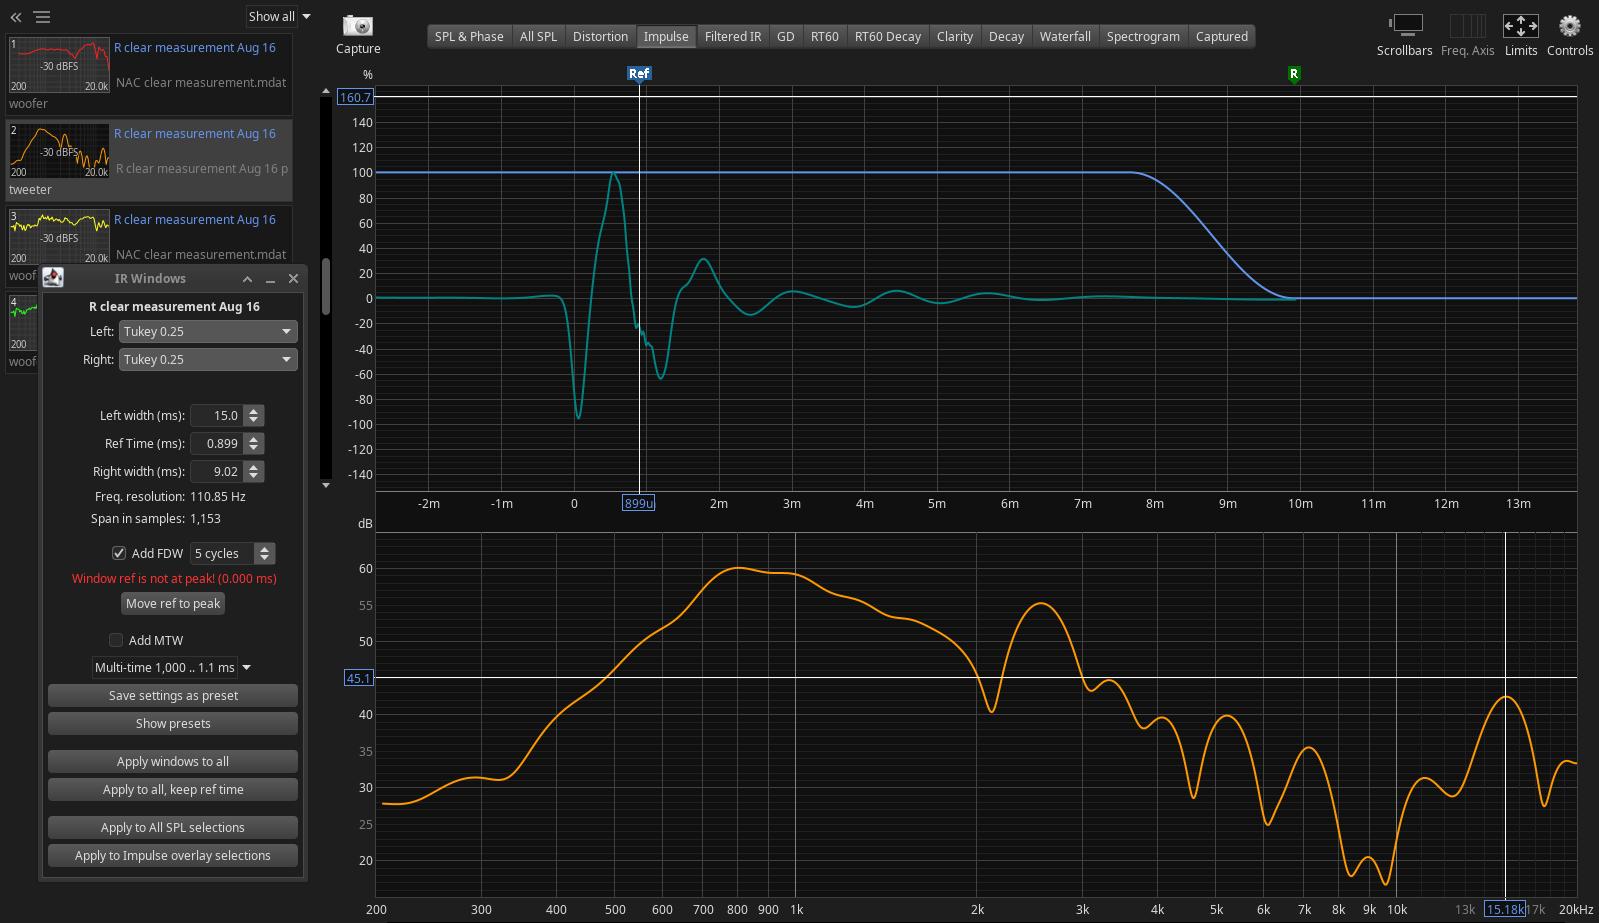Viewport: 1599px width, 923px height.
Task: Click the Left width input field
Action: pos(217,415)
